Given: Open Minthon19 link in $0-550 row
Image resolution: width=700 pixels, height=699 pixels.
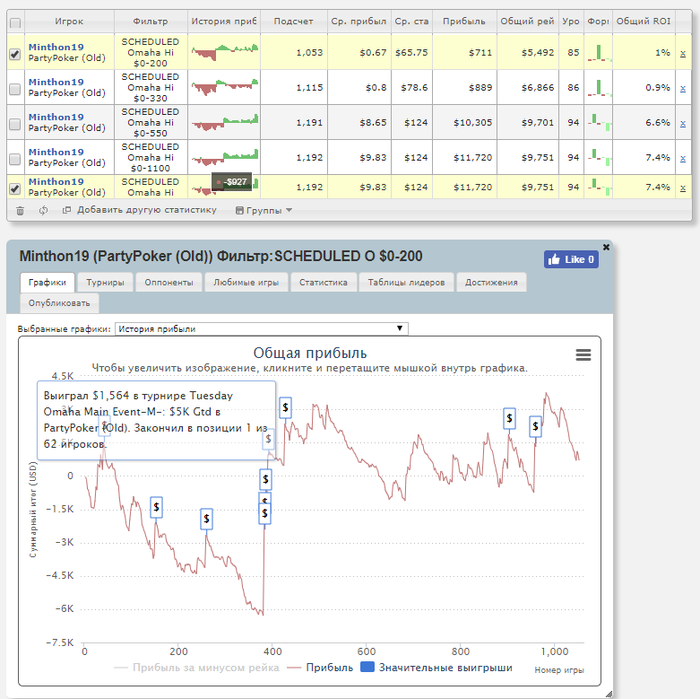Looking at the screenshot, I should pyautogui.click(x=56, y=116).
